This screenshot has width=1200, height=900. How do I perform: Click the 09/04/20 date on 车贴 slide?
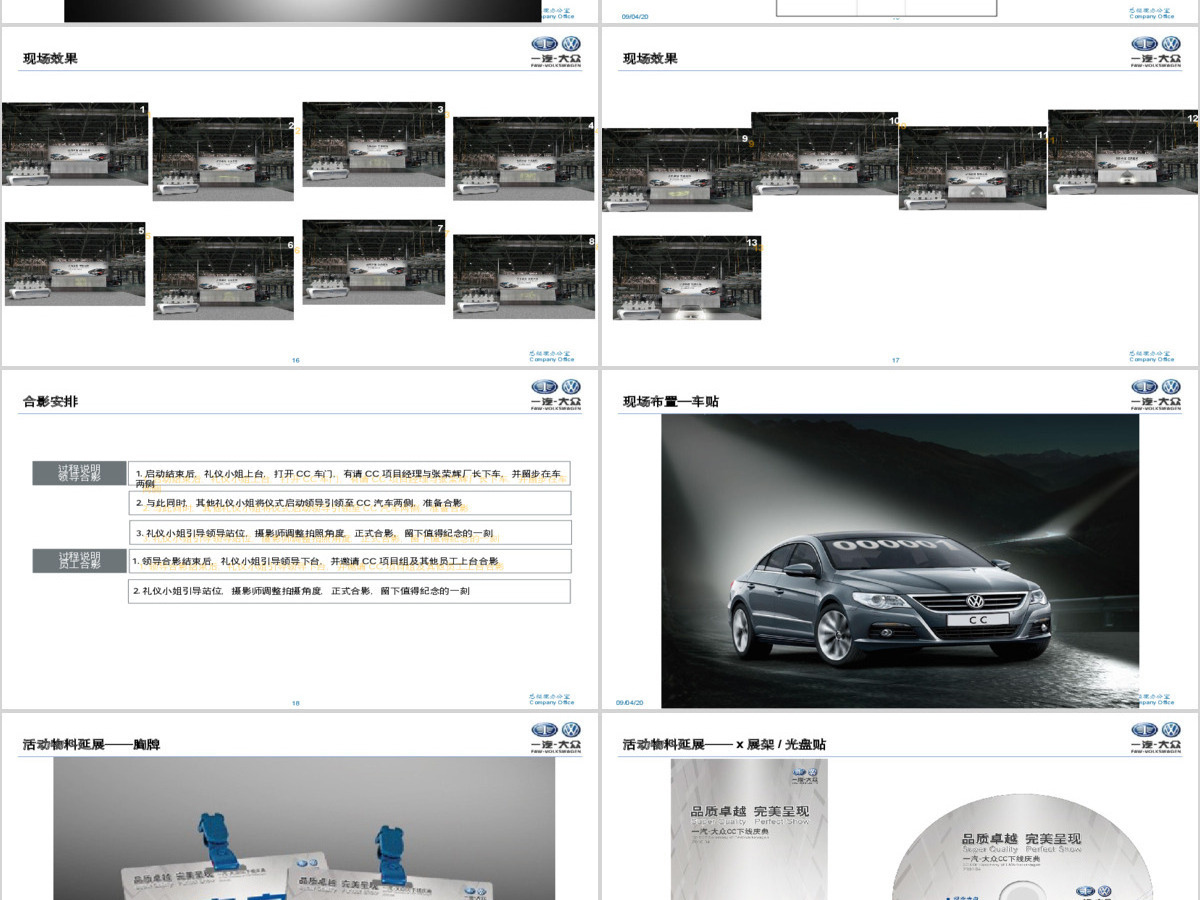pyautogui.click(x=630, y=703)
